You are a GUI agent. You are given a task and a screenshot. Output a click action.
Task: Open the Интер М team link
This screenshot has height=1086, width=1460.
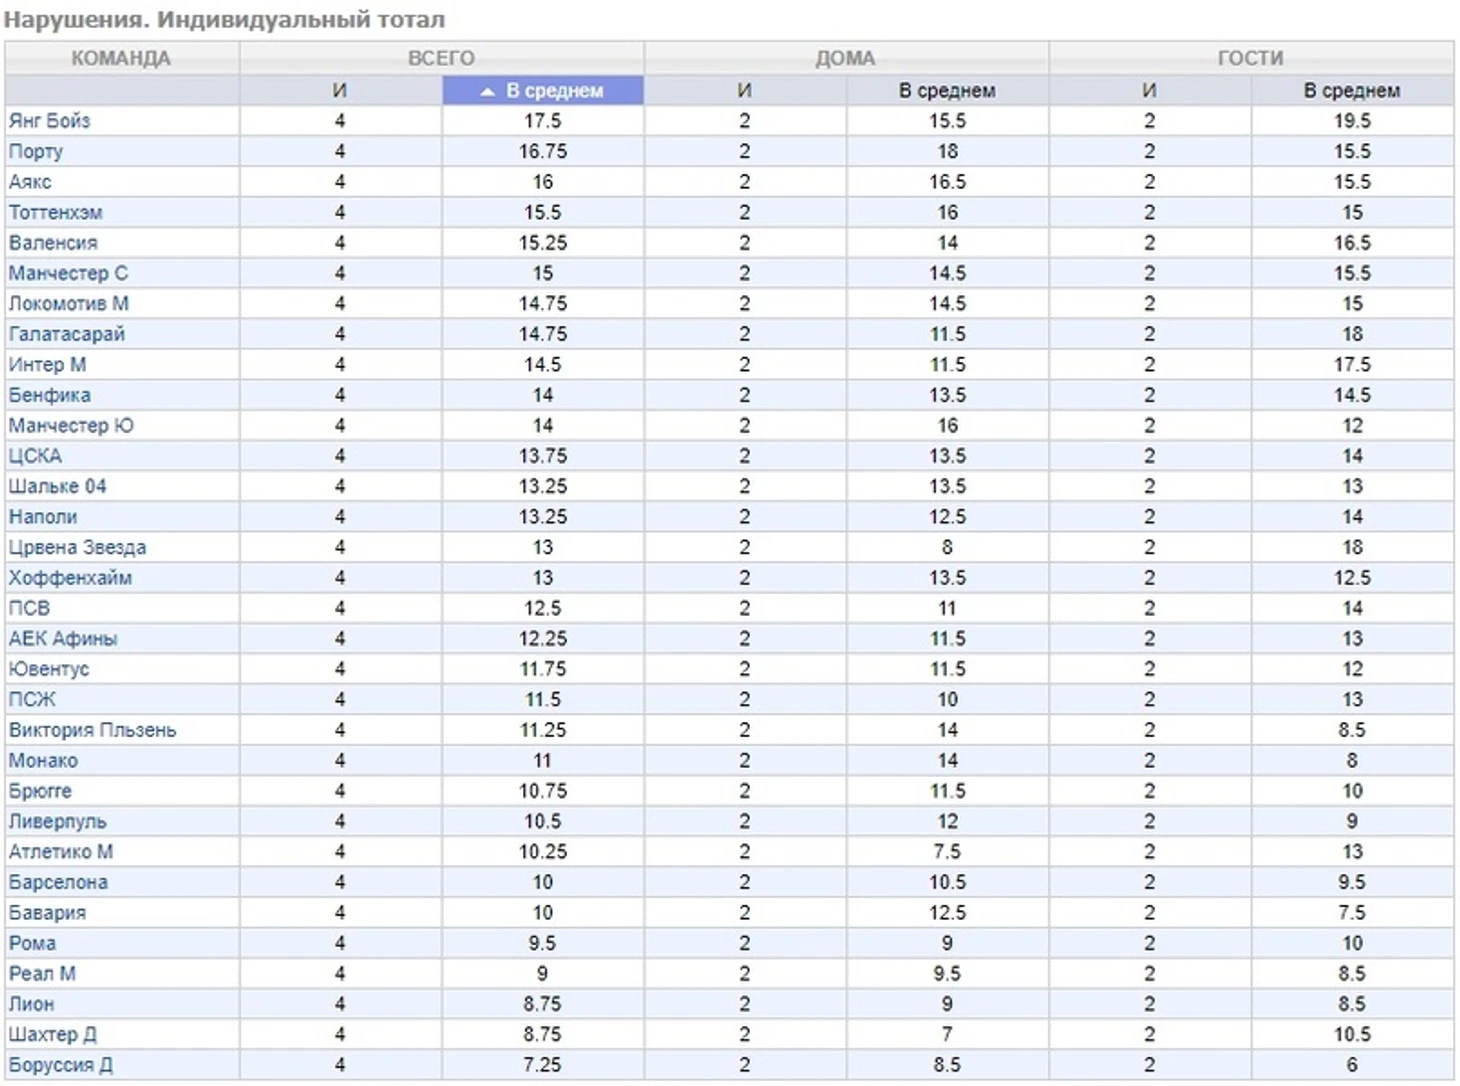pyautogui.click(x=47, y=365)
